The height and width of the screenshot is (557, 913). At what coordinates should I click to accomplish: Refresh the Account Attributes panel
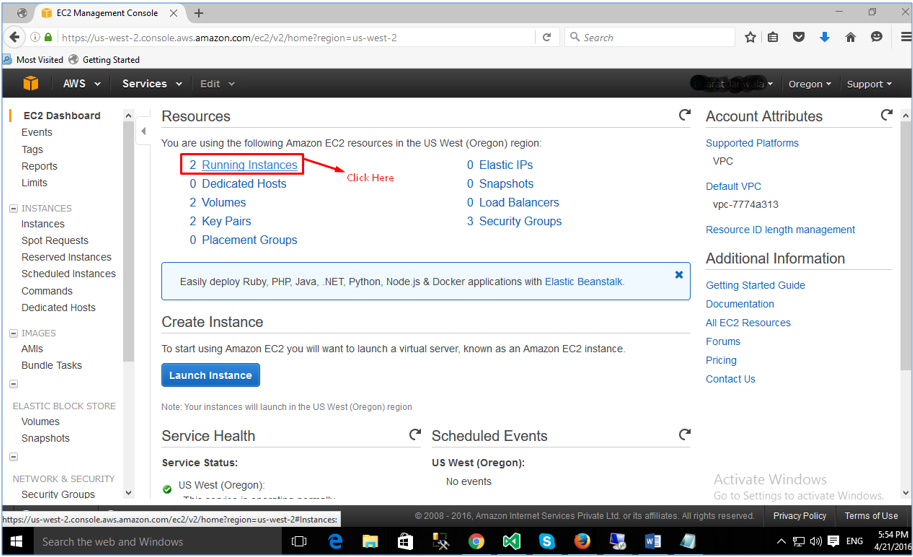pos(886,115)
